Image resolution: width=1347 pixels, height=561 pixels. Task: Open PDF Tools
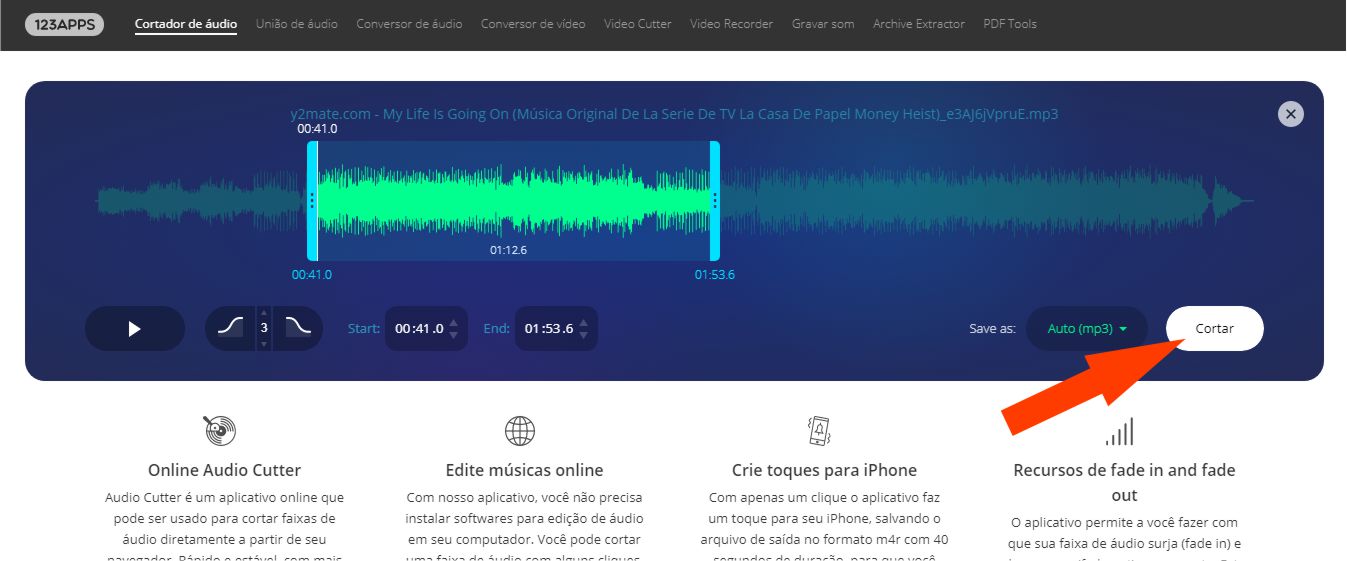pos(1010,23)
